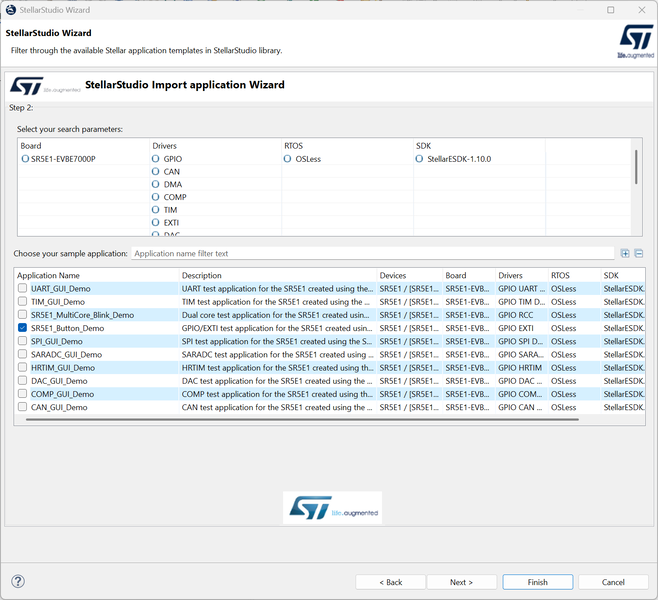Check the COMP_GUI_Demo checkbox

23,394
